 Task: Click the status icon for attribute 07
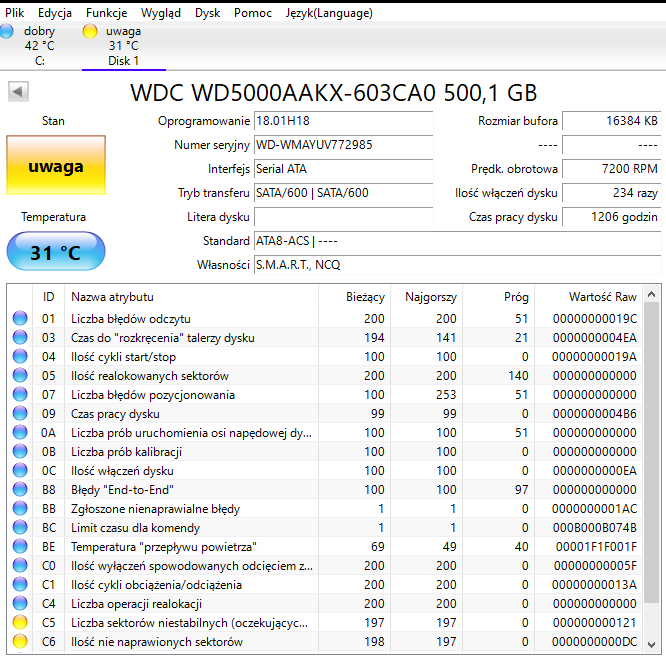(20, 394)
